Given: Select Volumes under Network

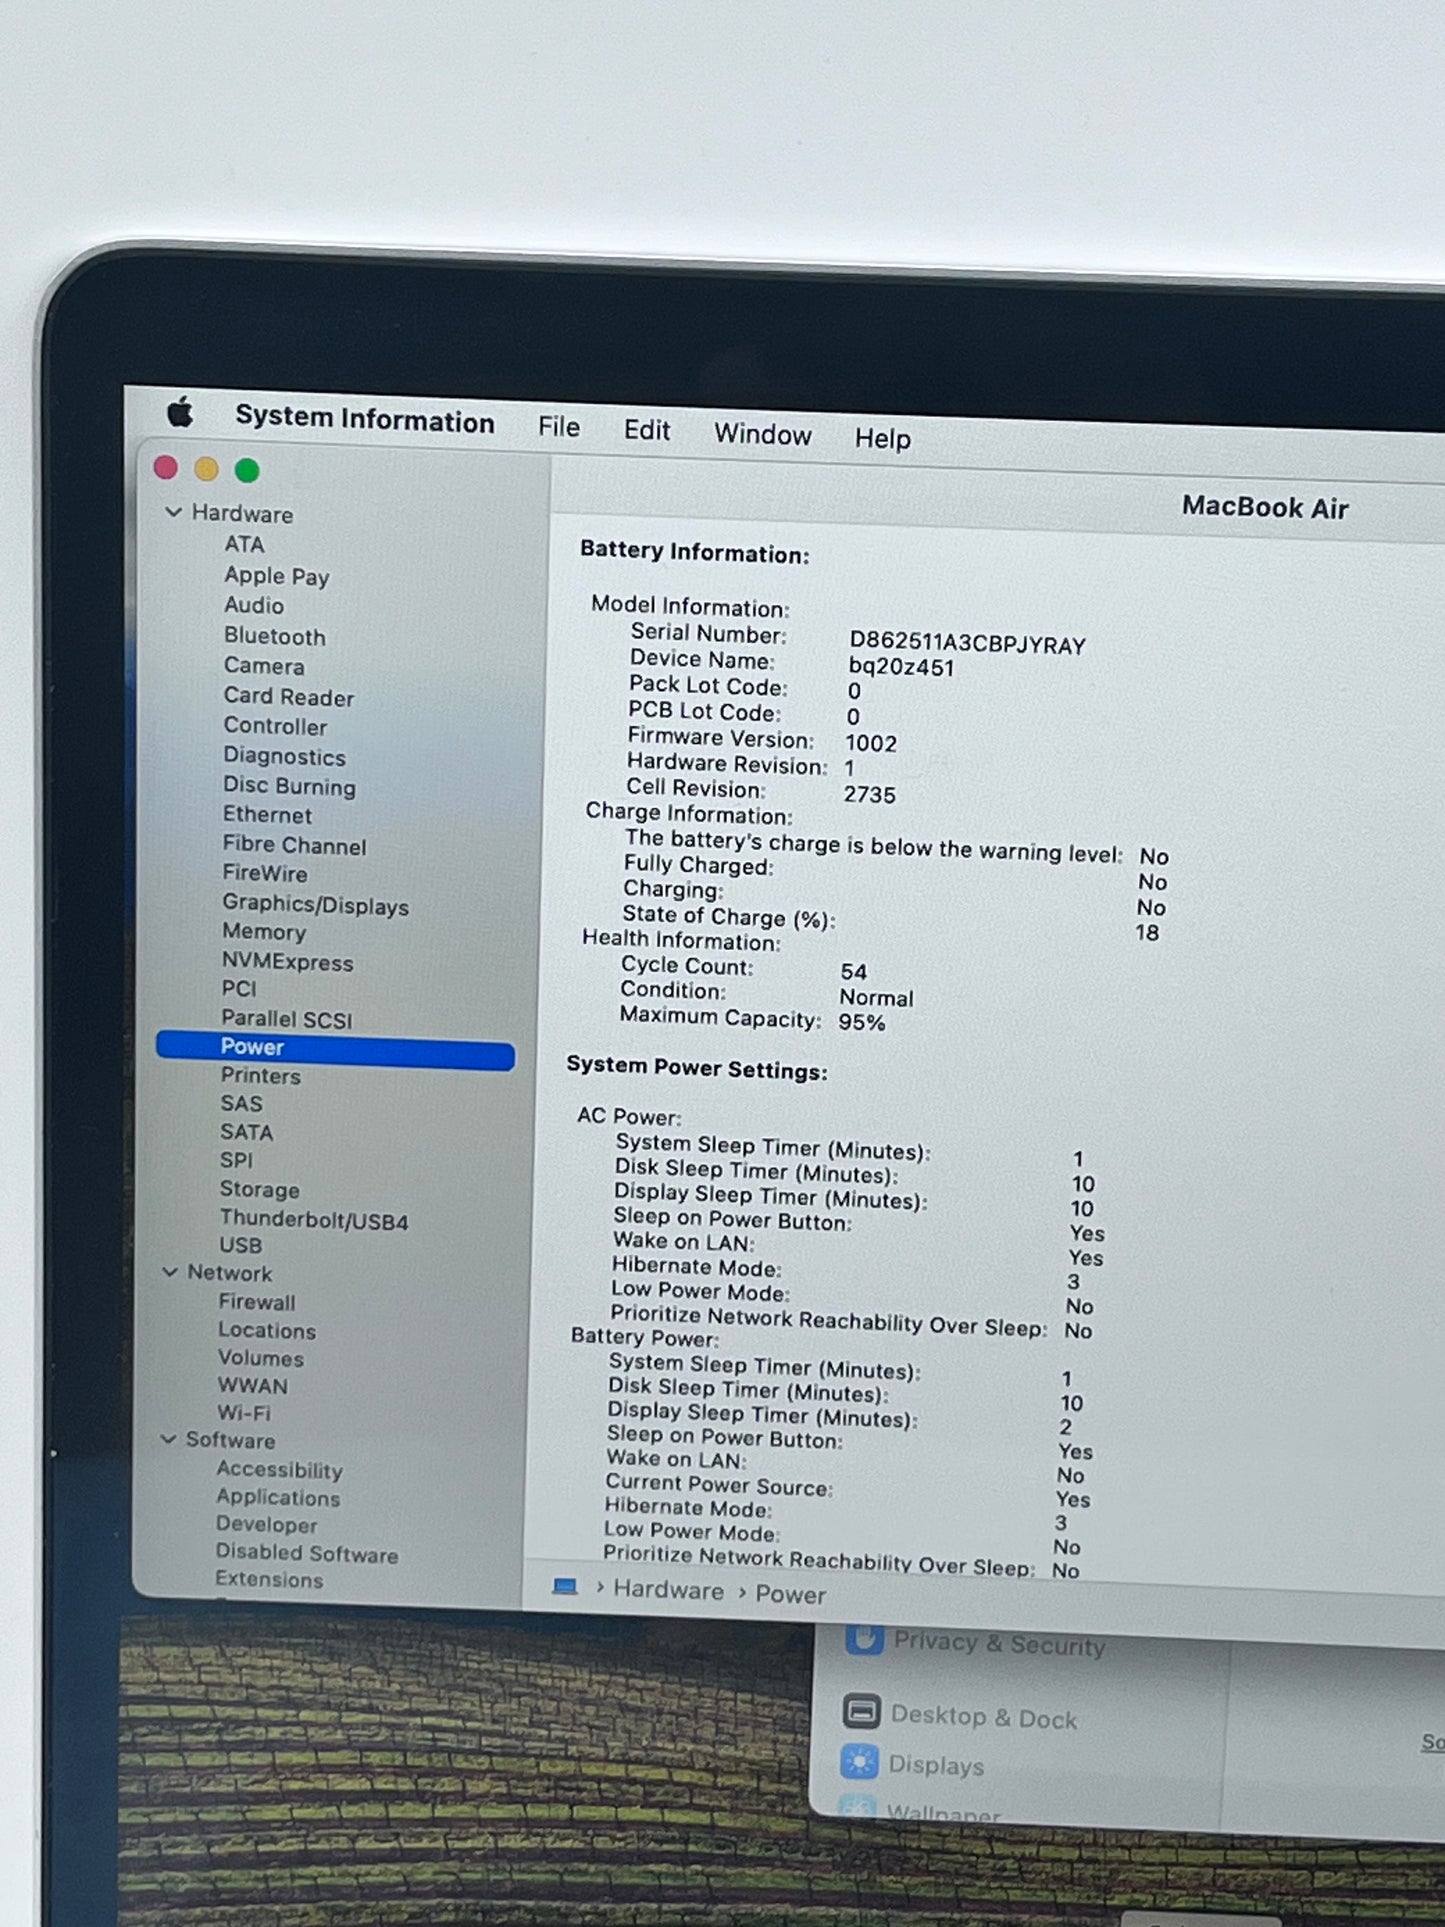Looking at the screenshot, I should pyautogui.click(x=260, y=1358).
